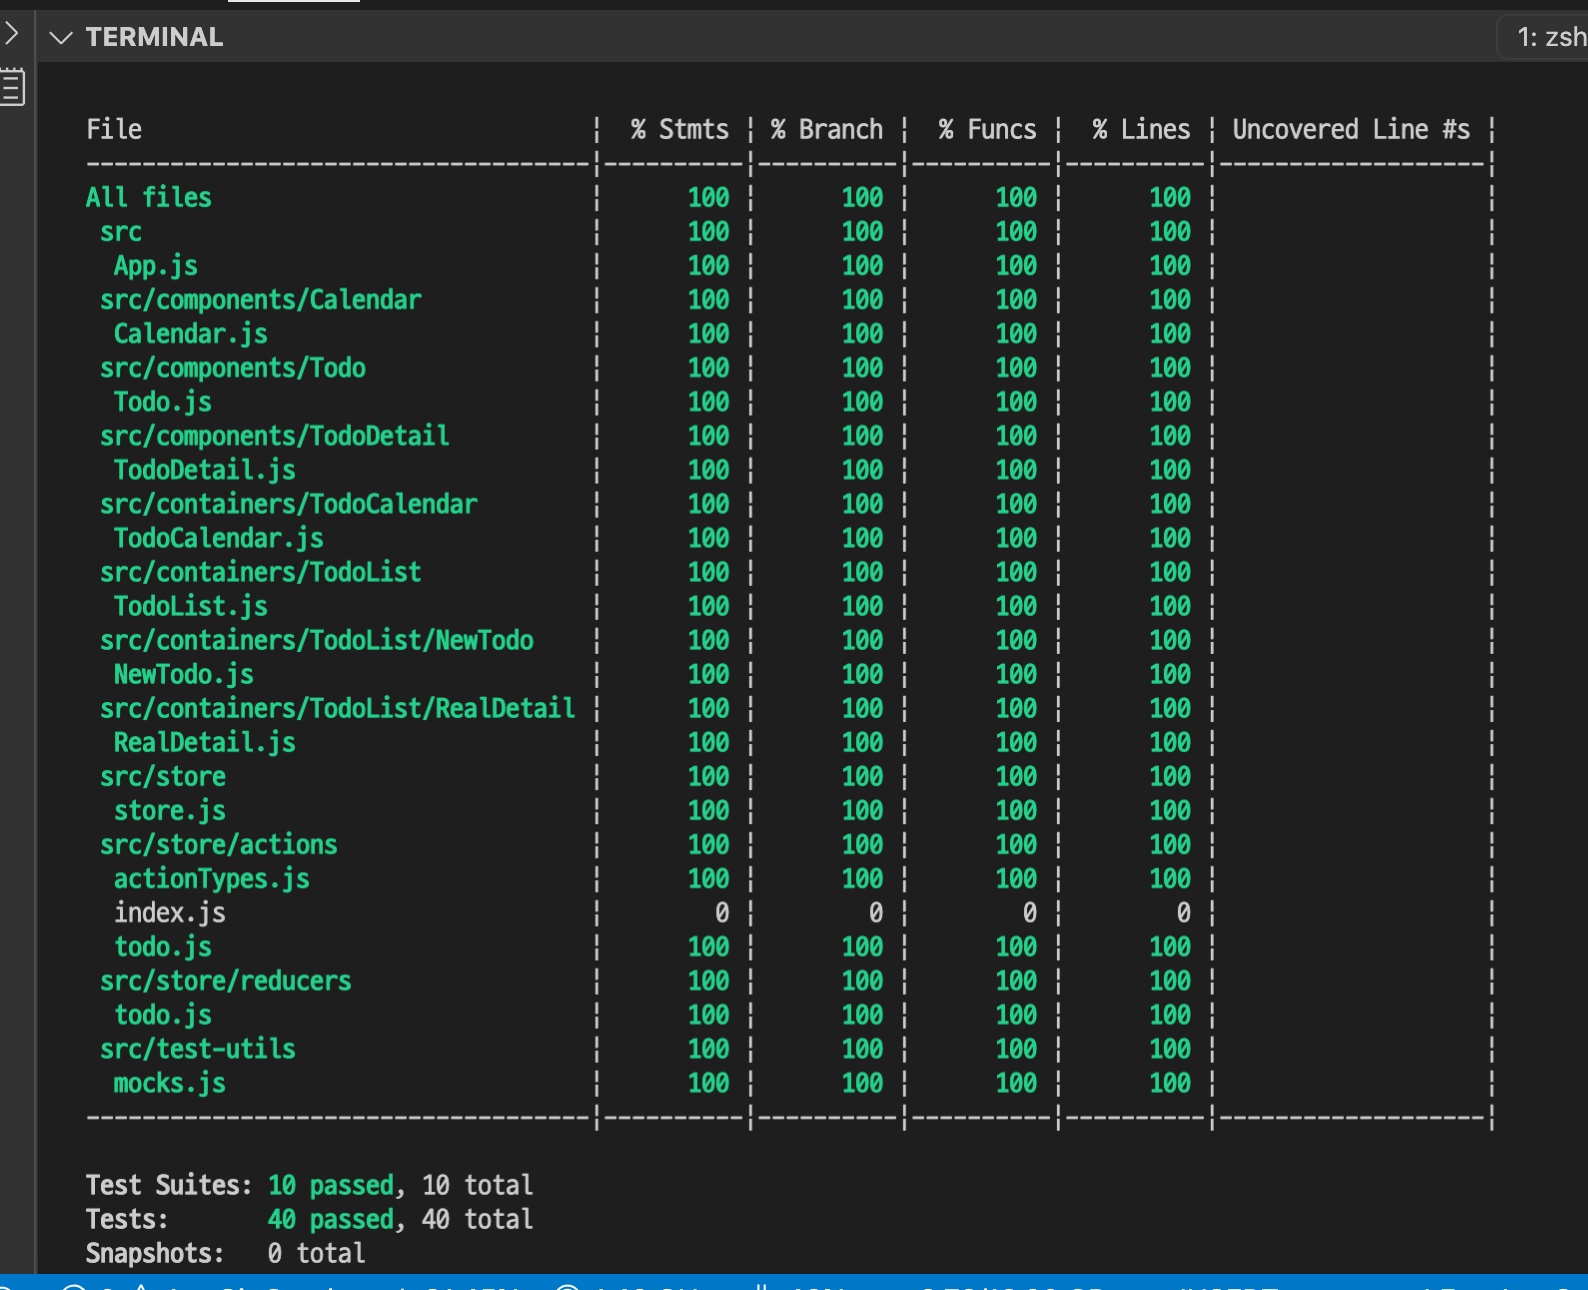Viewport: 1588px width, 1290px height.
Task: Select the 'mocks.js' file name
Action: pyautogui.click(x=170, y=1082)
